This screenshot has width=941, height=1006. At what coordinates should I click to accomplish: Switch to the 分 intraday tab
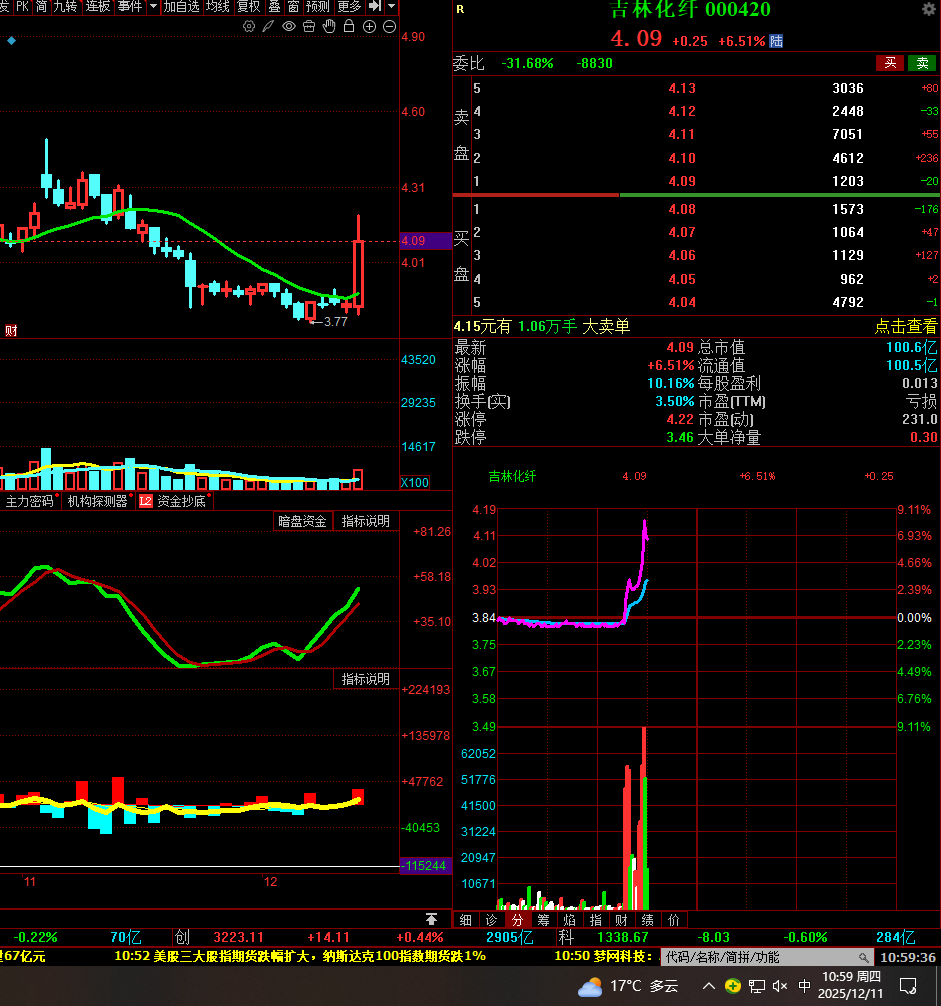point(518,920)
